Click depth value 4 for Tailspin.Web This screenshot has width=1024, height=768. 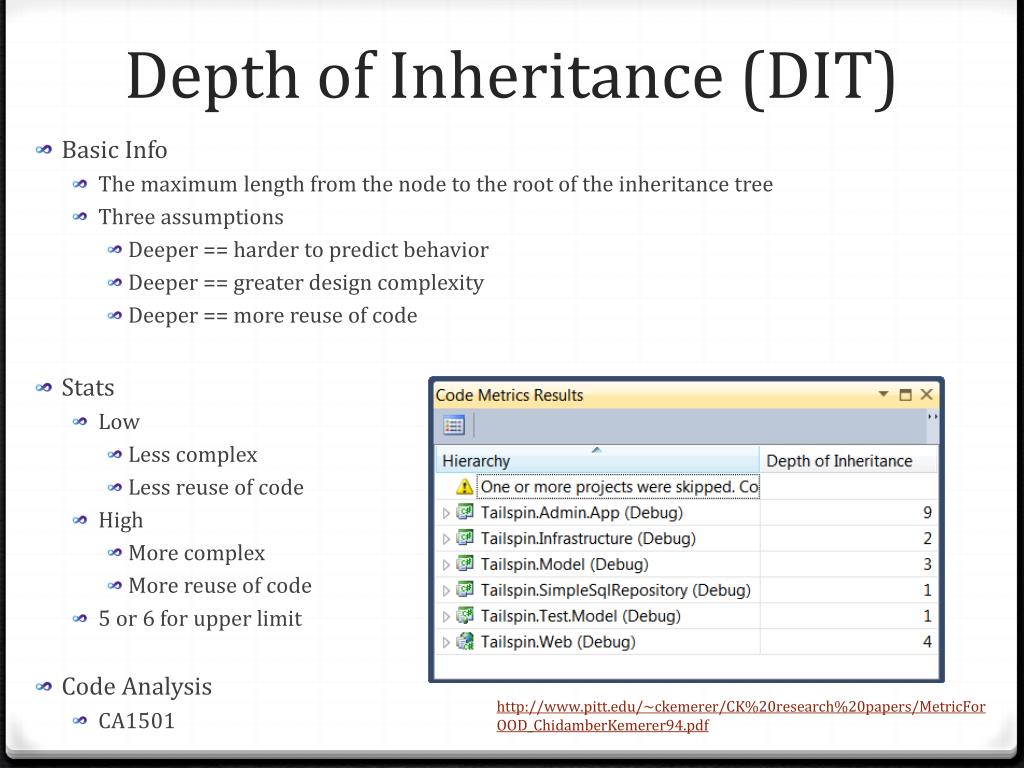927,642
